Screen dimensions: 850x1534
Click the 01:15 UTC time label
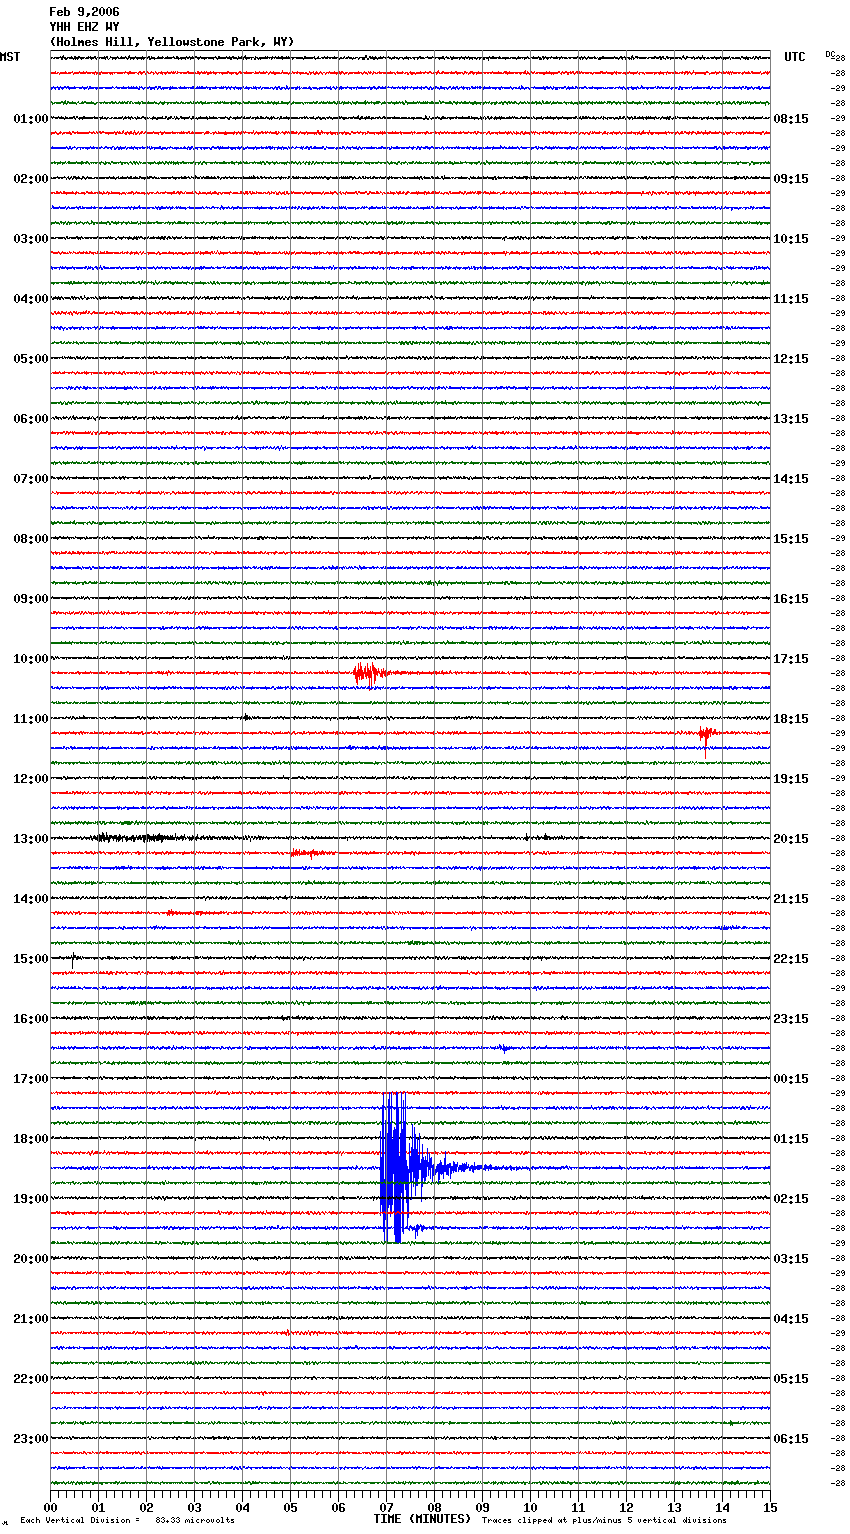point(791,1139)
